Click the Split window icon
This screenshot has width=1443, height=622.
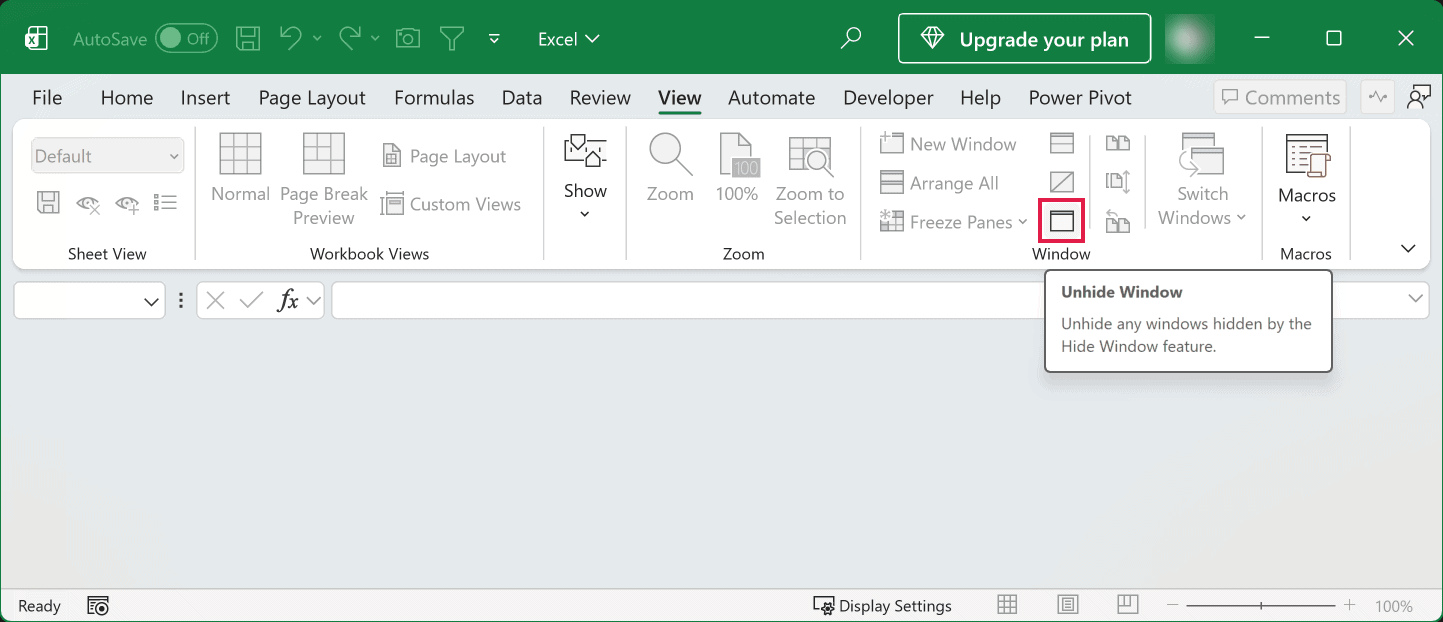(x=1062, y=144)
